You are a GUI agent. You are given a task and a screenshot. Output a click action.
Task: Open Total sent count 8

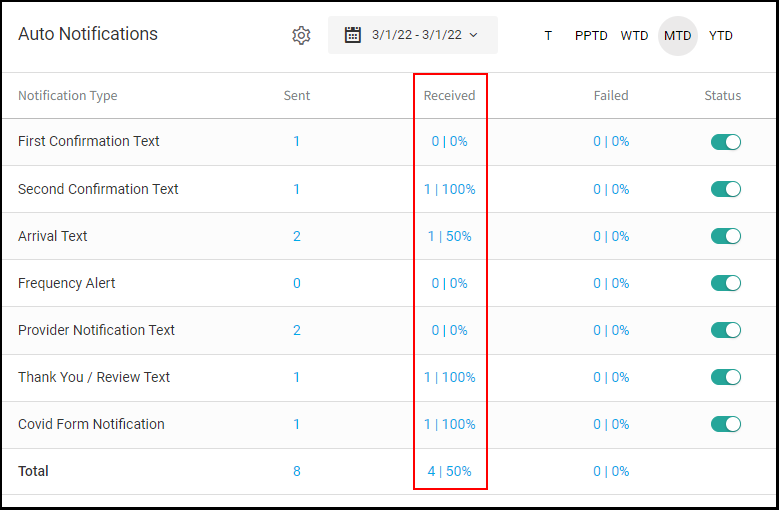click(x=297, y=471)
